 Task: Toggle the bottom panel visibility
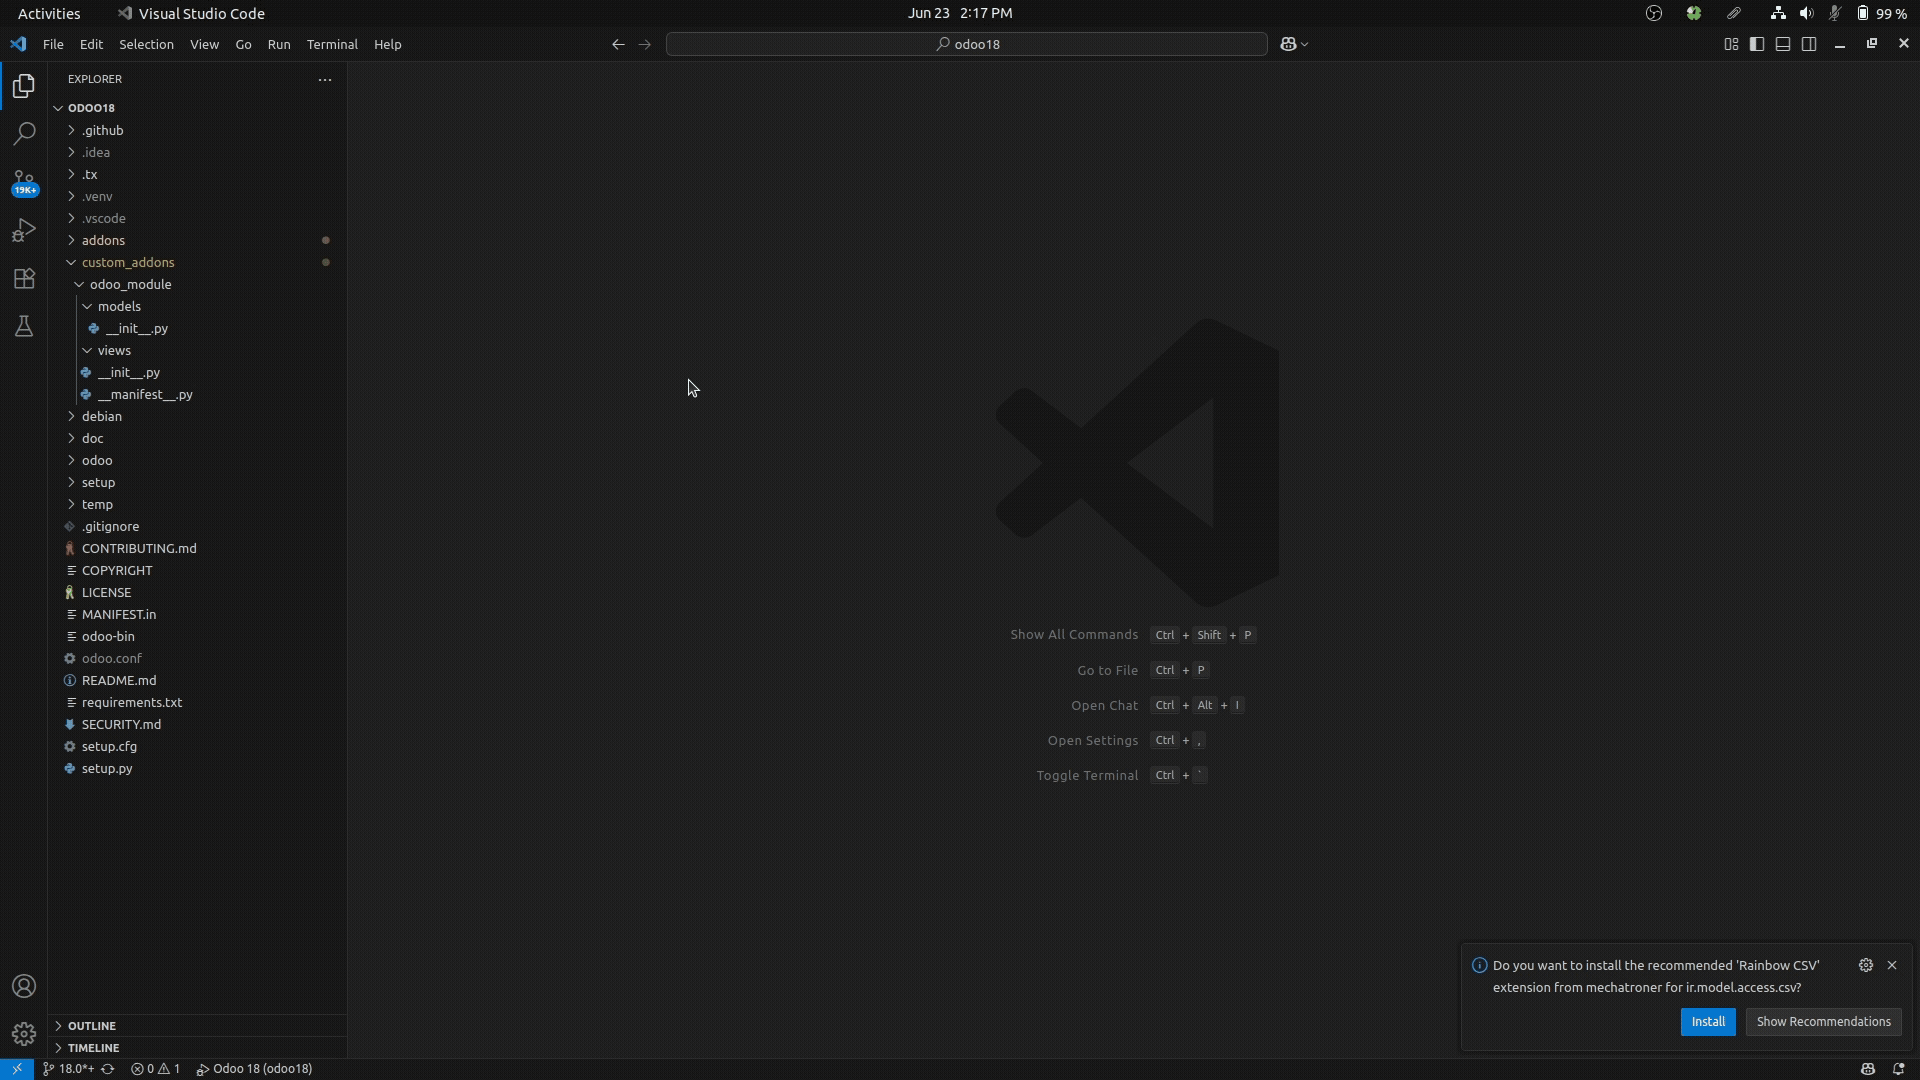point(1783,44)
